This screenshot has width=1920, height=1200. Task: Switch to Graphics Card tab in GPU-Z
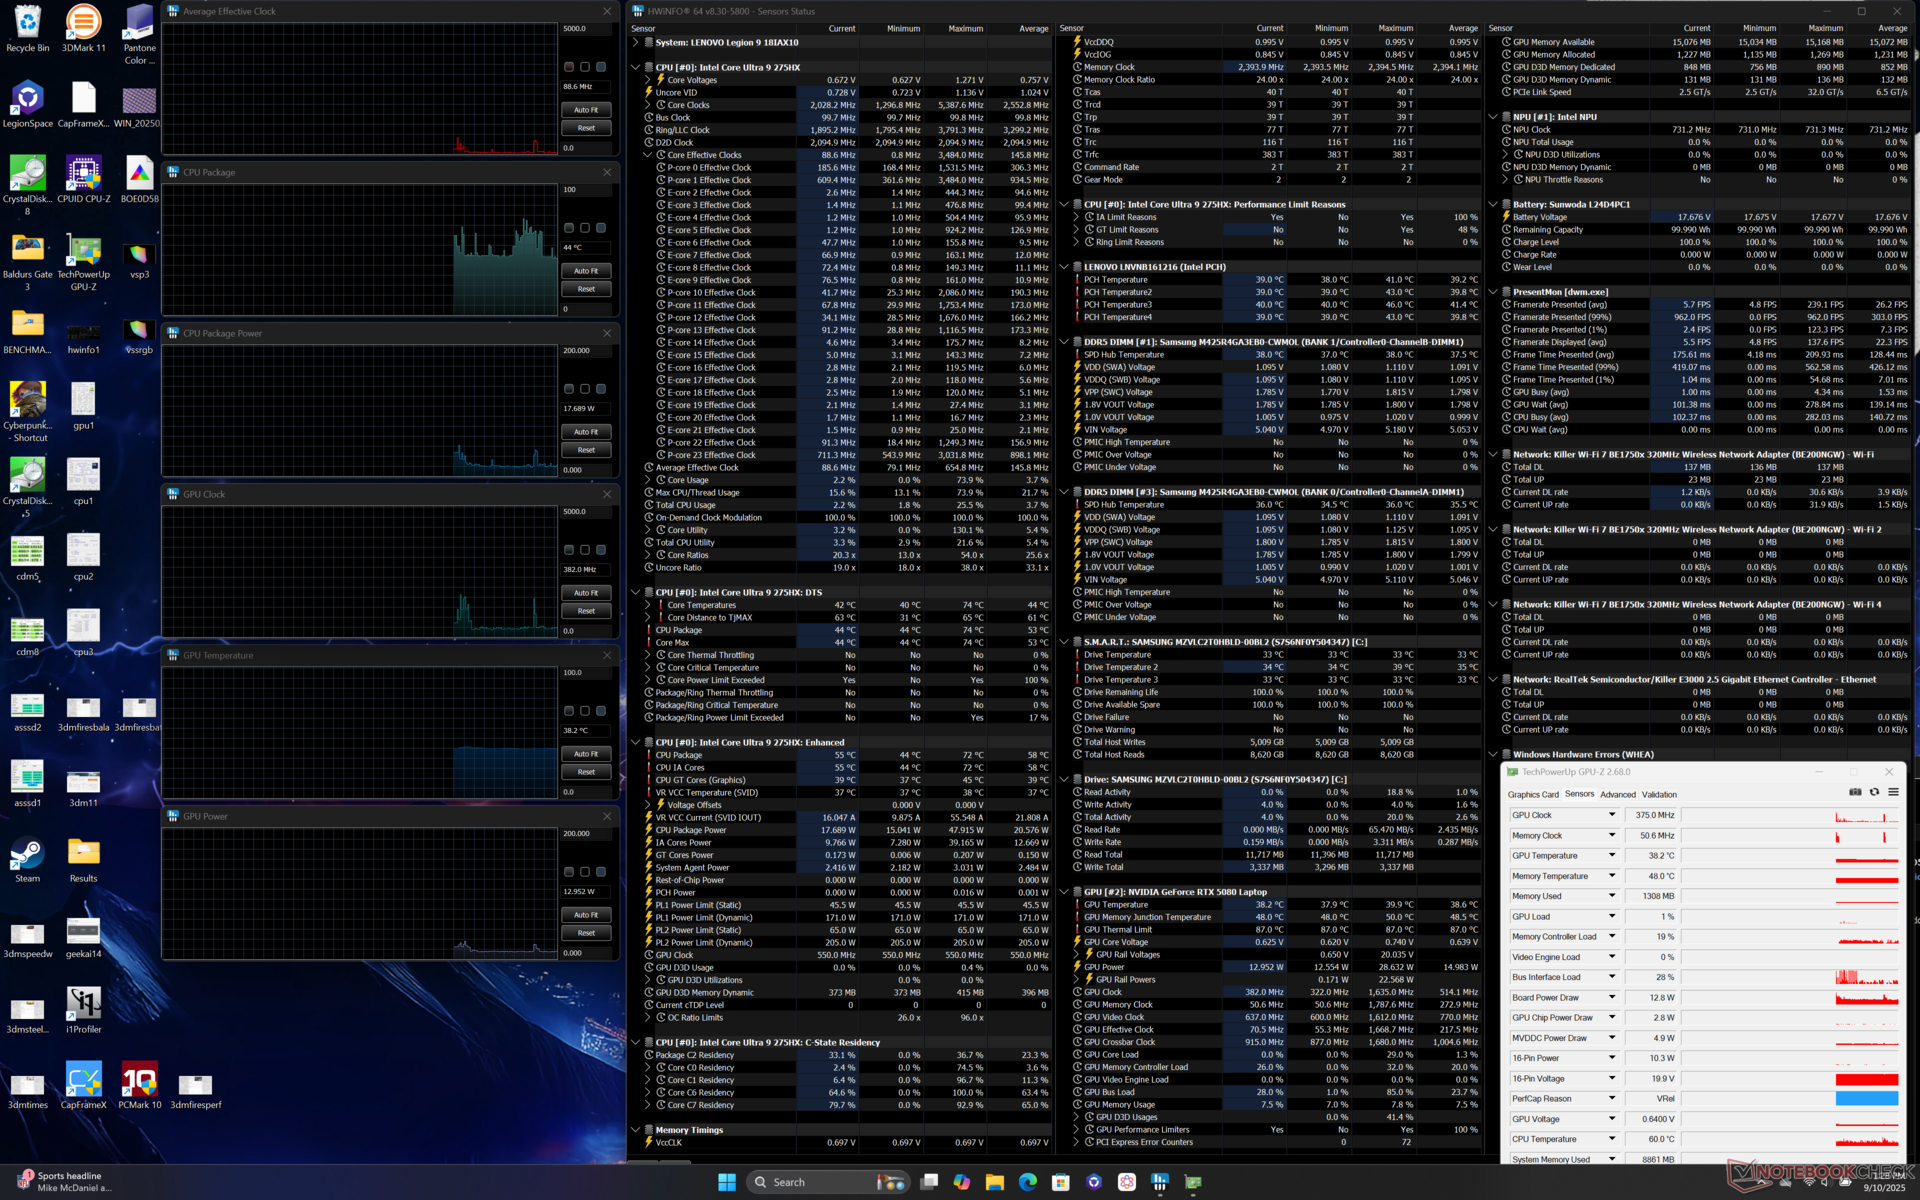[1533, 795]
